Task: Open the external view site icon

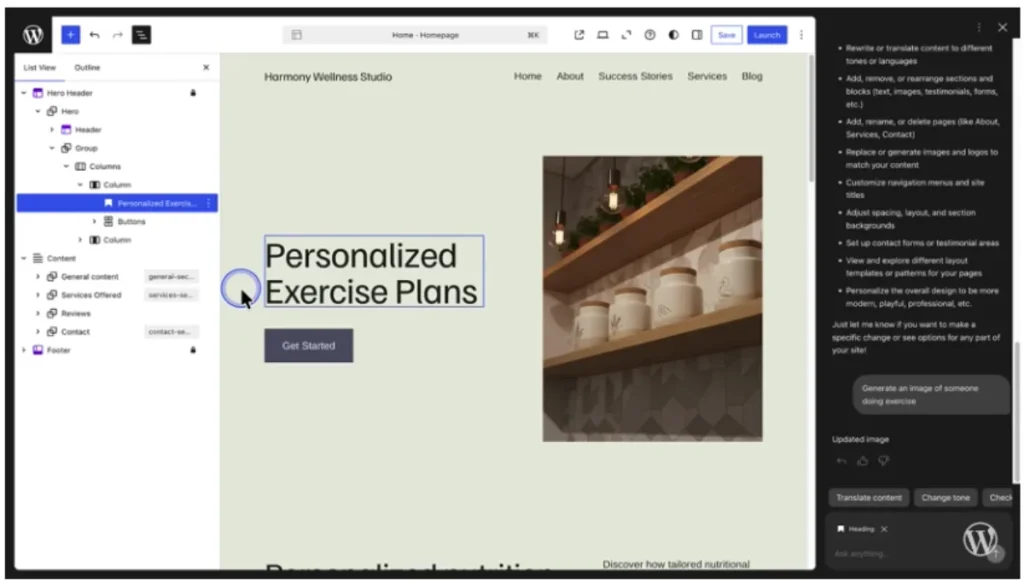Action: tap(579, 35)
